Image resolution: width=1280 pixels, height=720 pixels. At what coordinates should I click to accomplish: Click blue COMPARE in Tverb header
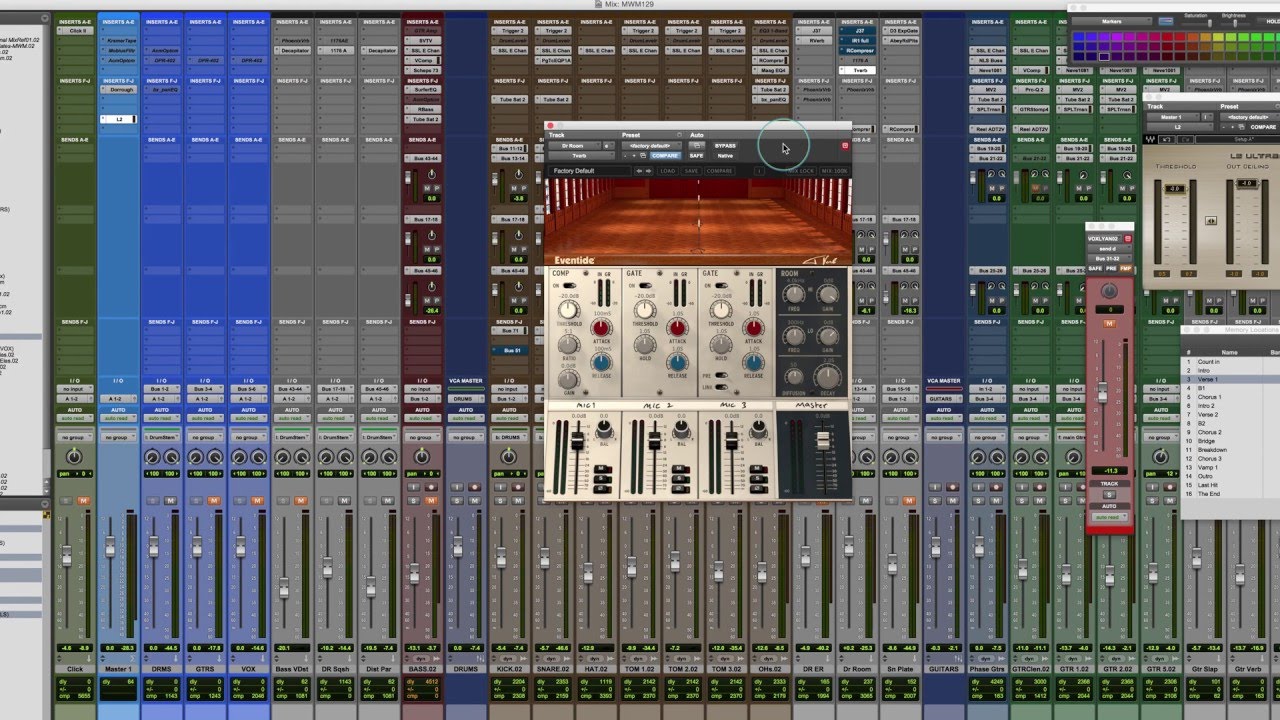(665, 156)
